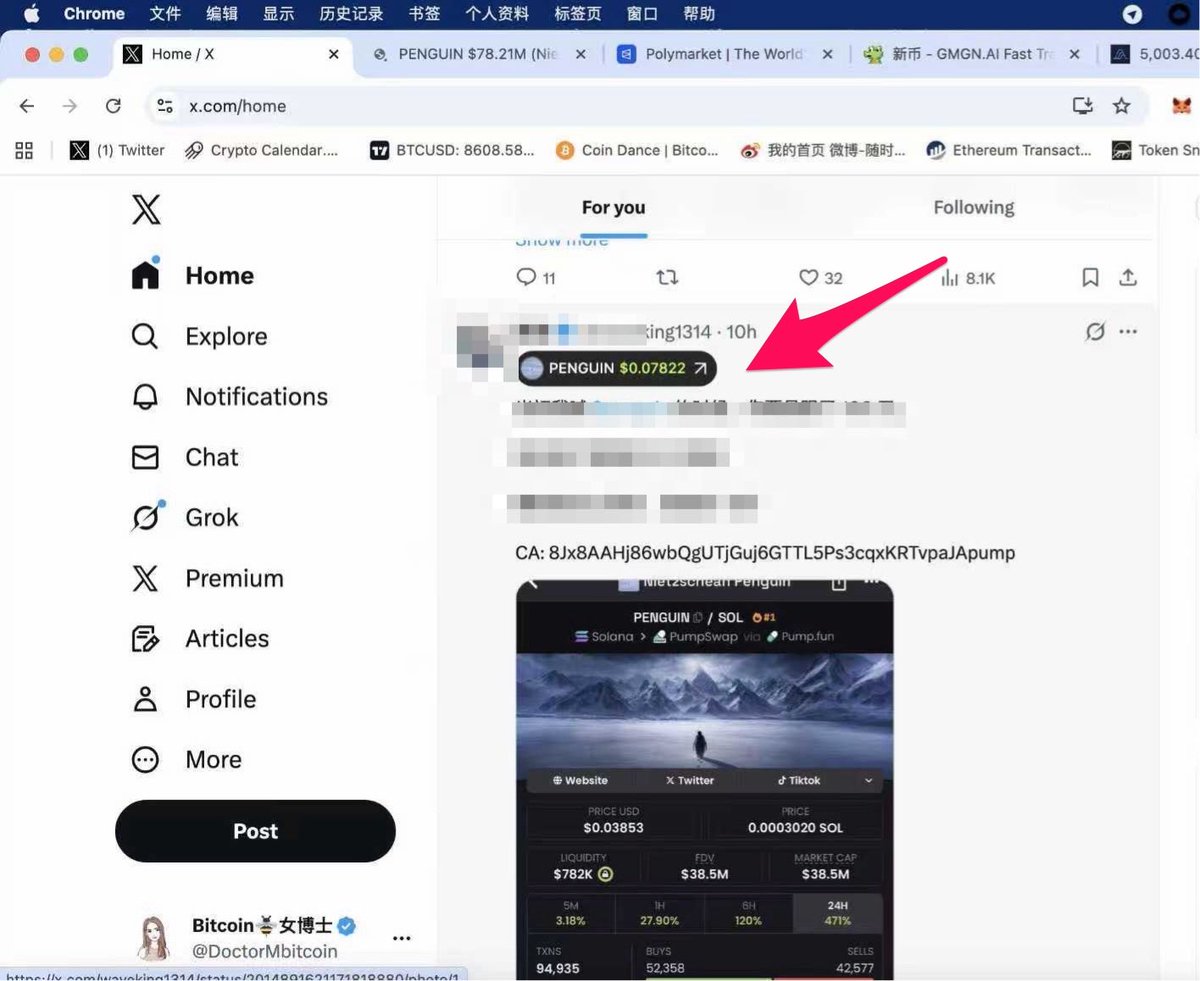This screenshot has width=1200, height=981.
Task: Click the Website button in the chart image
Action: [x=580, y=780]
